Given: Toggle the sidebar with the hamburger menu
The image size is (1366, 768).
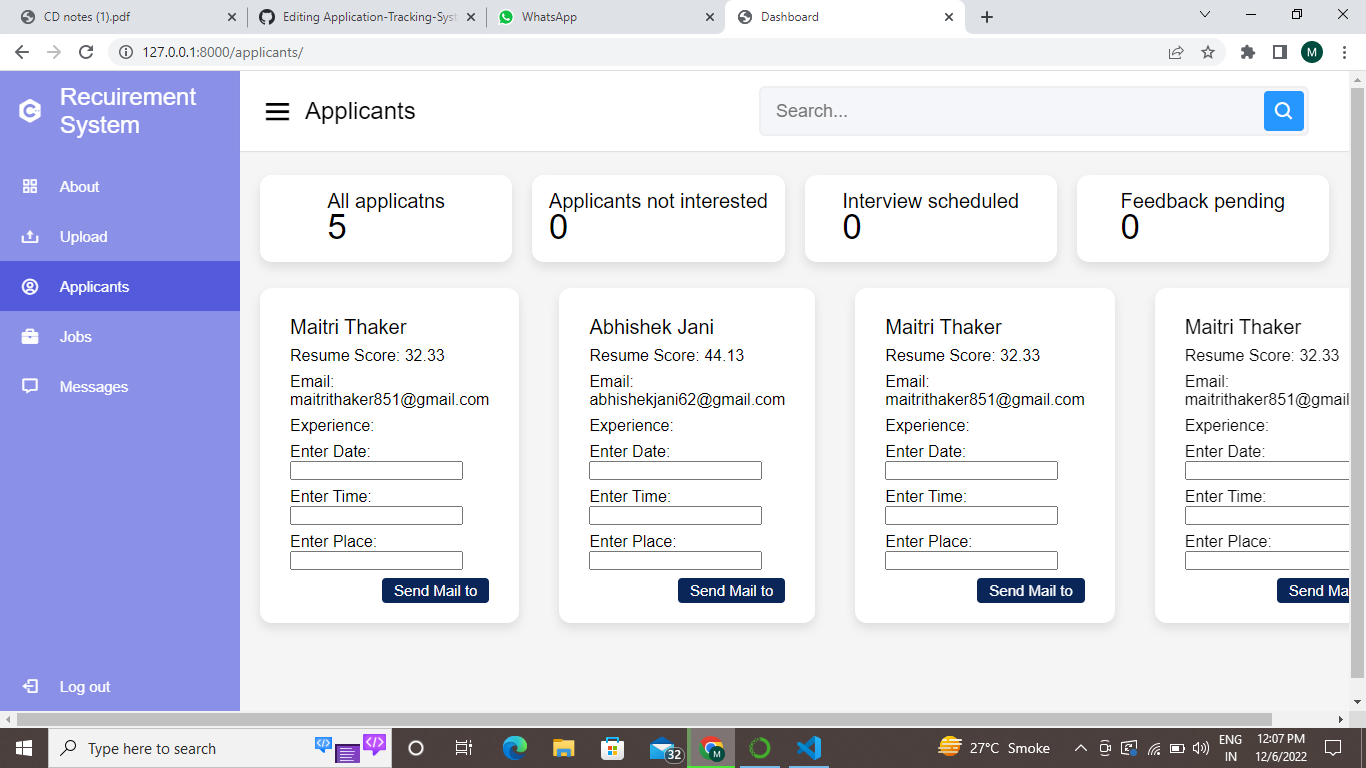Looking at the screenshot, I should click(277, 111).
